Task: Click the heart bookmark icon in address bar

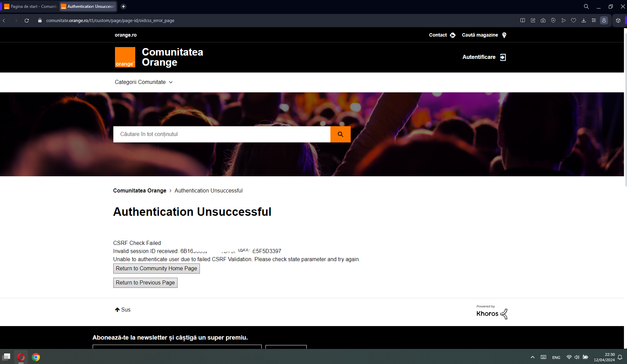Action: click(573, 20)
